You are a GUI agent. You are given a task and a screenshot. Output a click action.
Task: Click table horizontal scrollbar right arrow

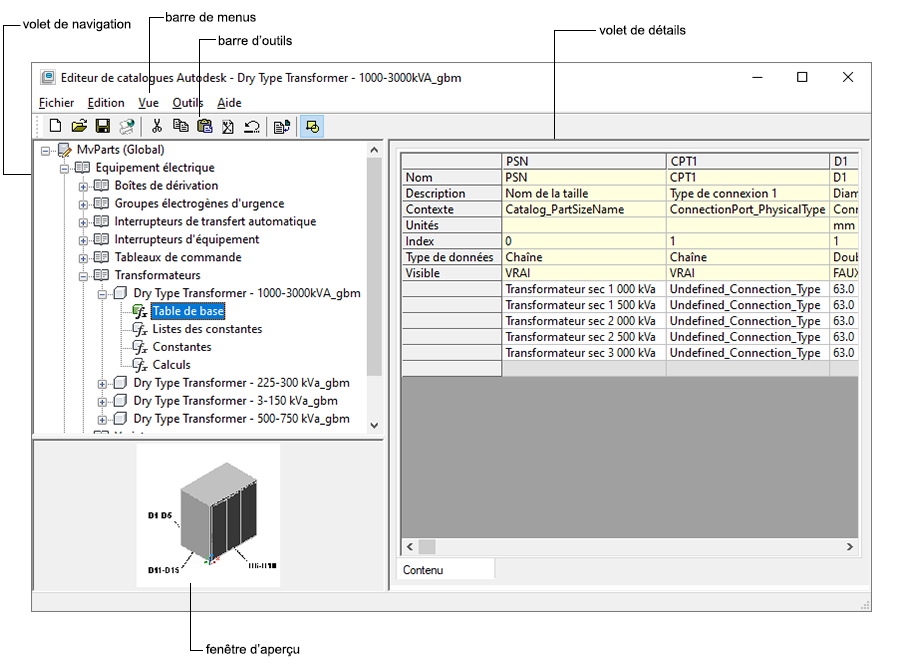850,546
